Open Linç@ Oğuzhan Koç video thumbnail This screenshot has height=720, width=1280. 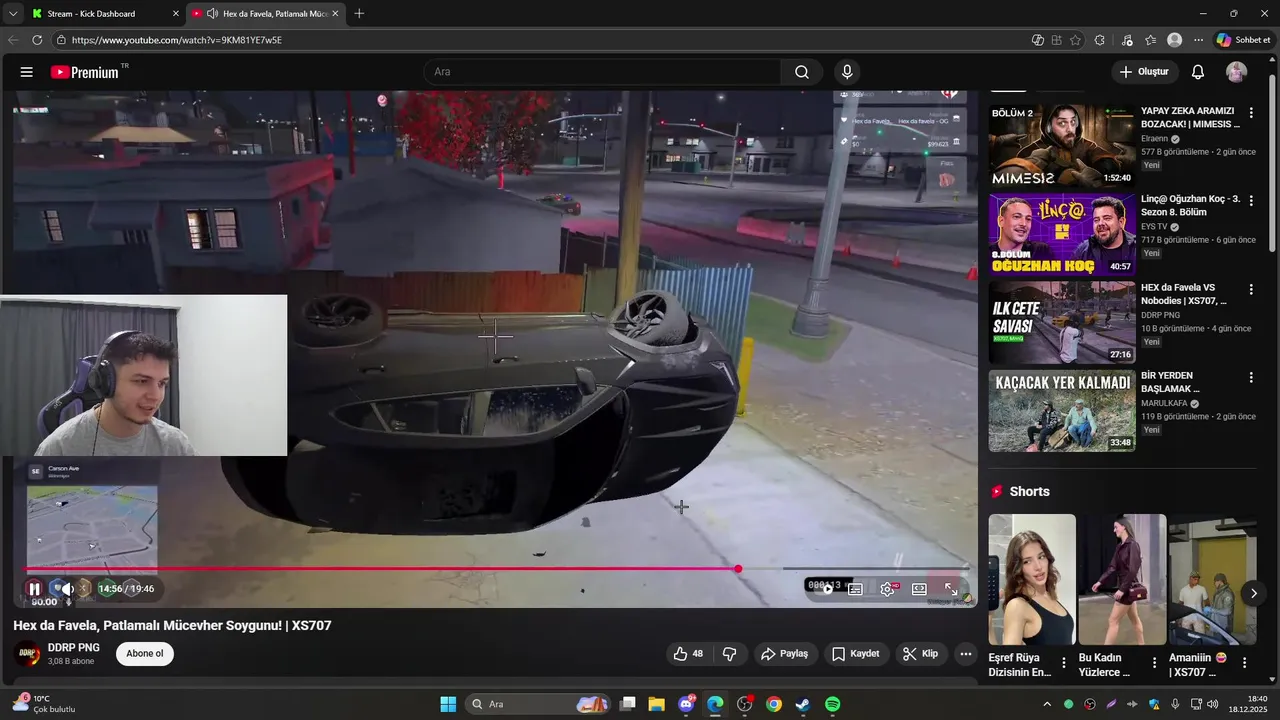click(x=1062, y=234)
